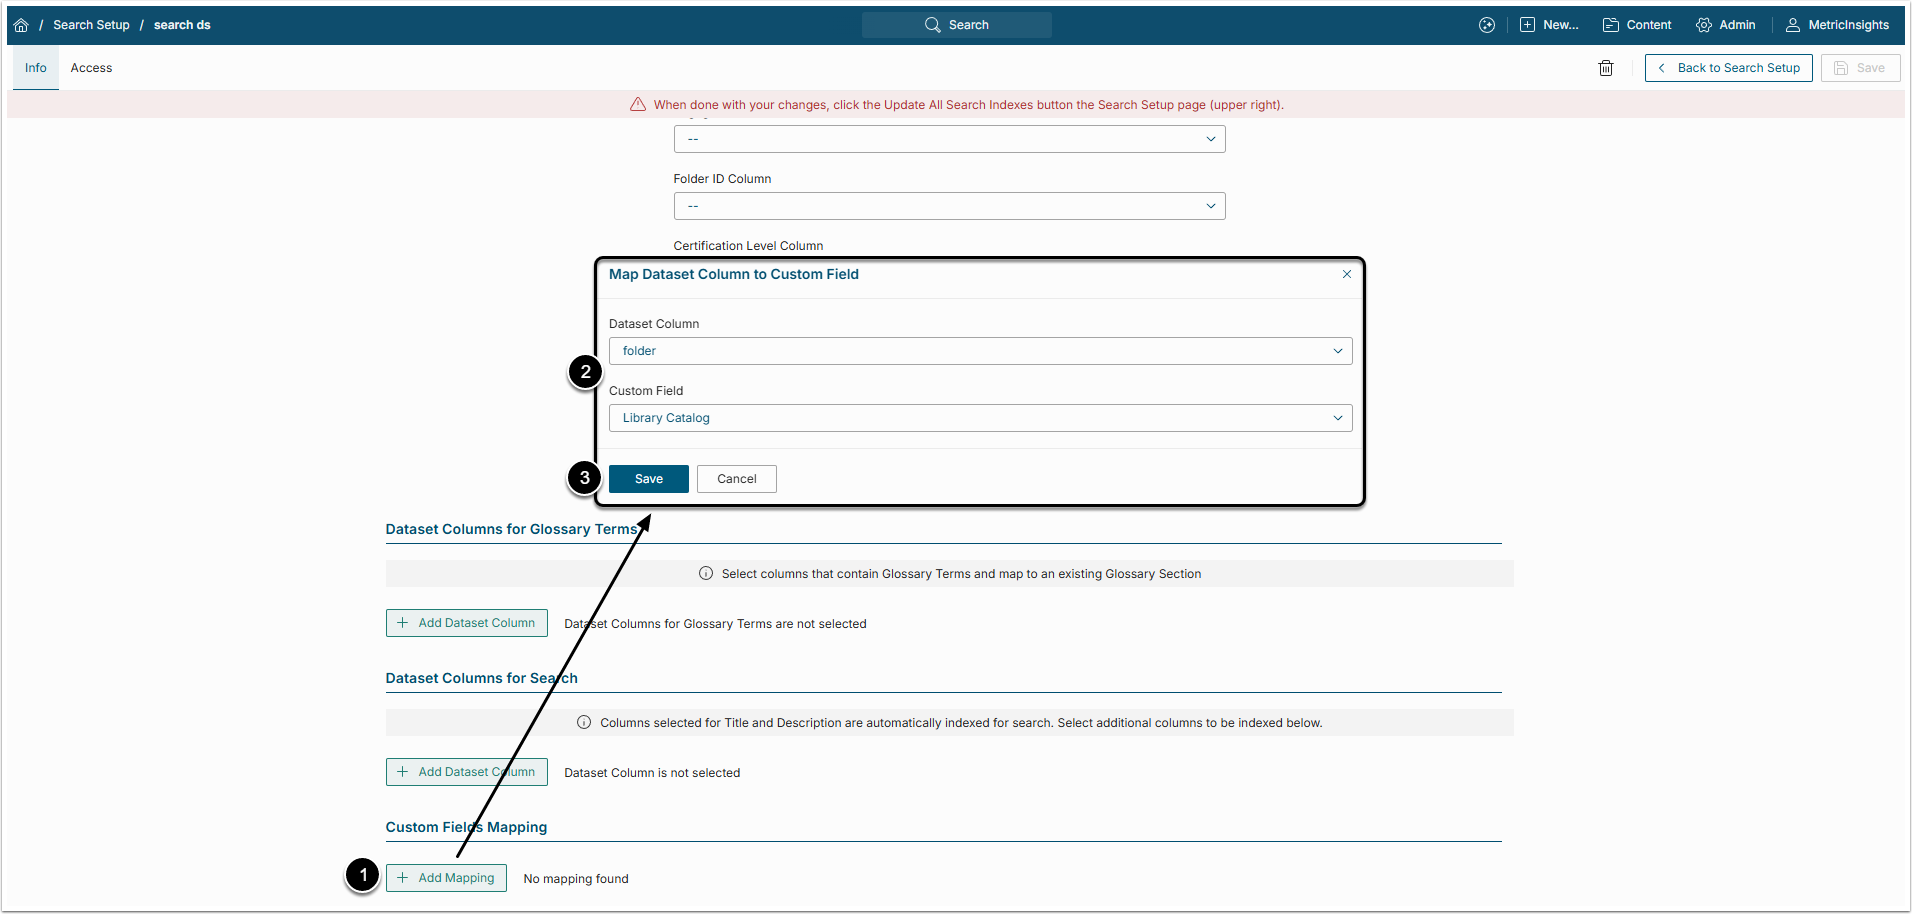The image size is (1912, 914).
Task: Go to the home page icon
Action: [21, 25]
